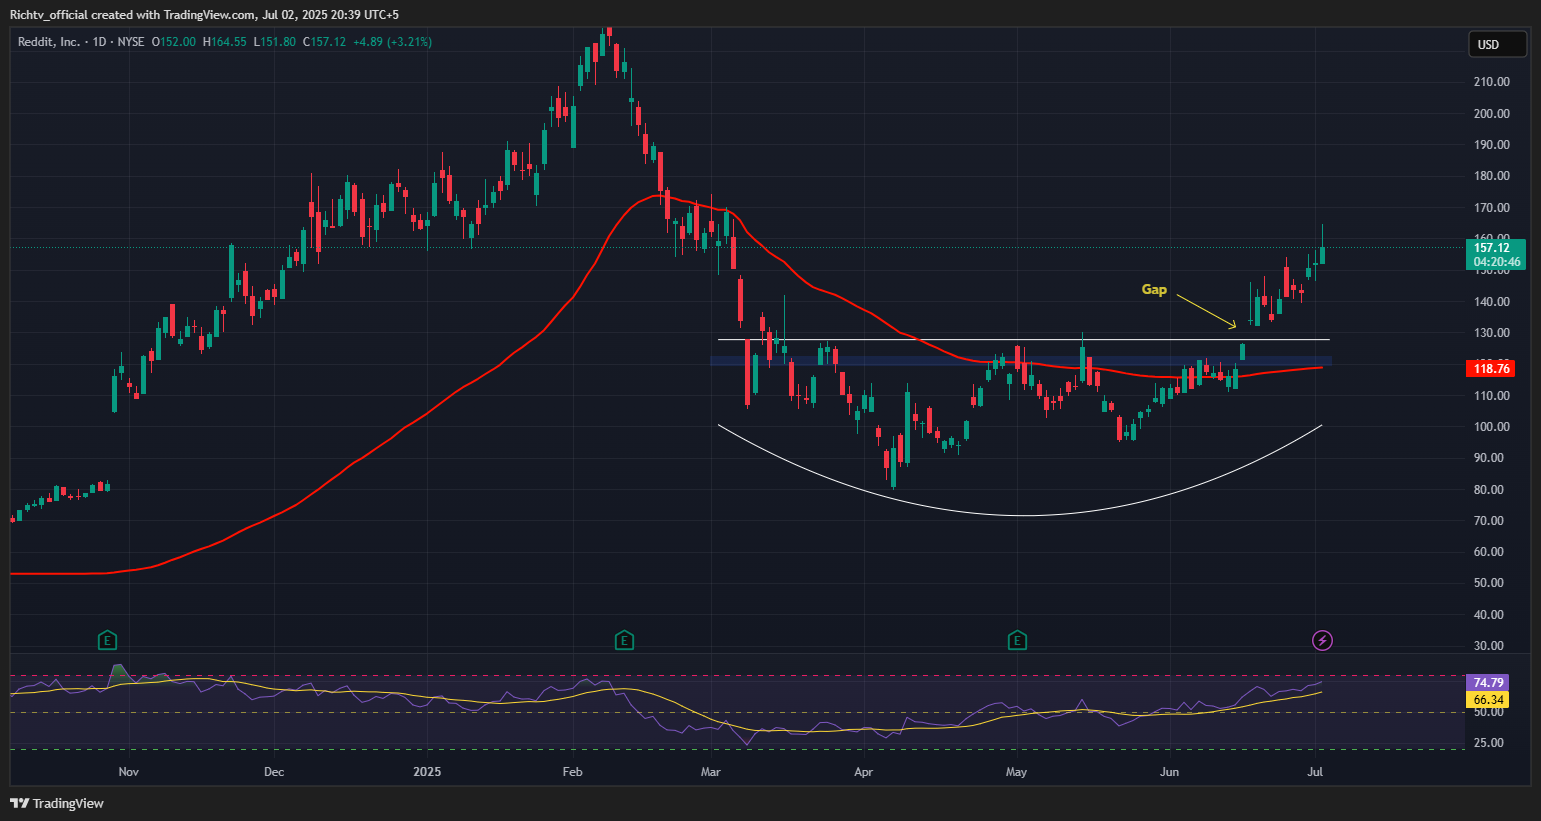Select the Reddit, Inc. symbol name
This screenshot has width=1541, height=821.
(x=49, y=42)
